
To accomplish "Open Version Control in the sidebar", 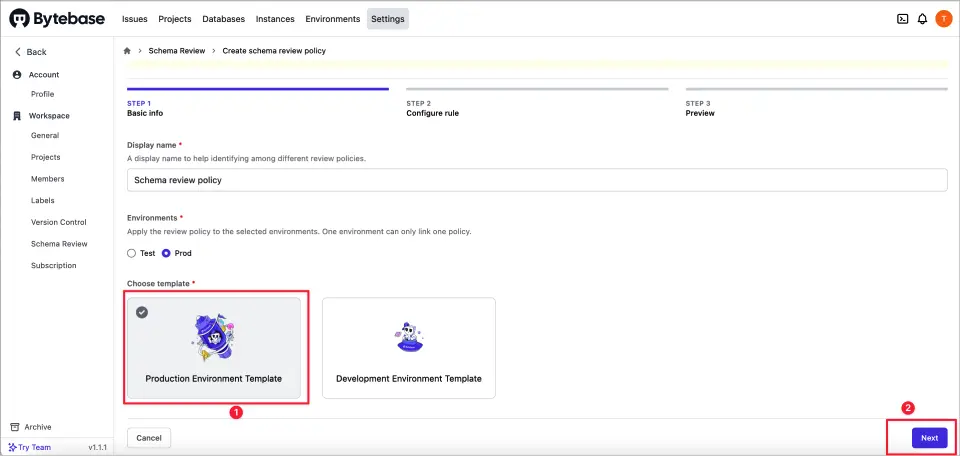I will tap(58, 222).
